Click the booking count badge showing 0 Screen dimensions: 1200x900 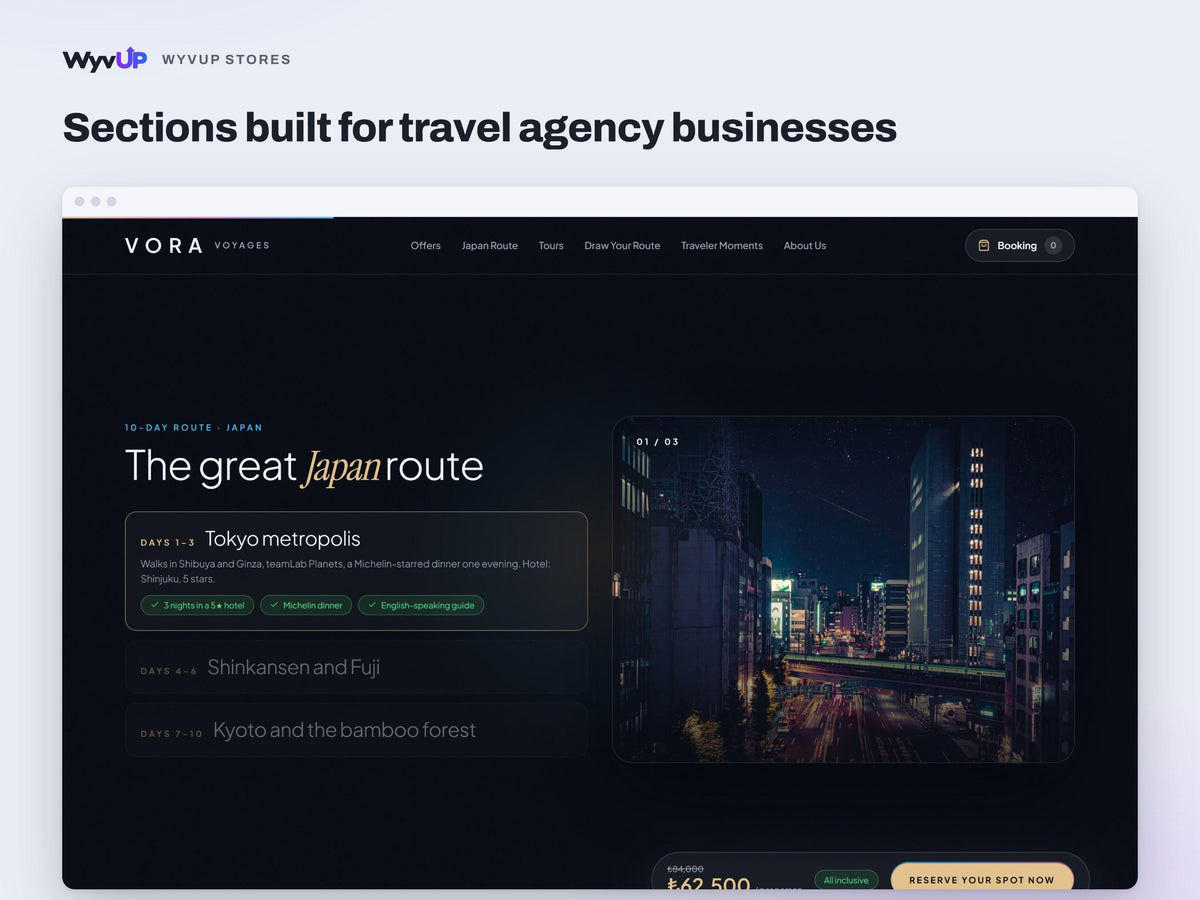(x=1053, y=245)
